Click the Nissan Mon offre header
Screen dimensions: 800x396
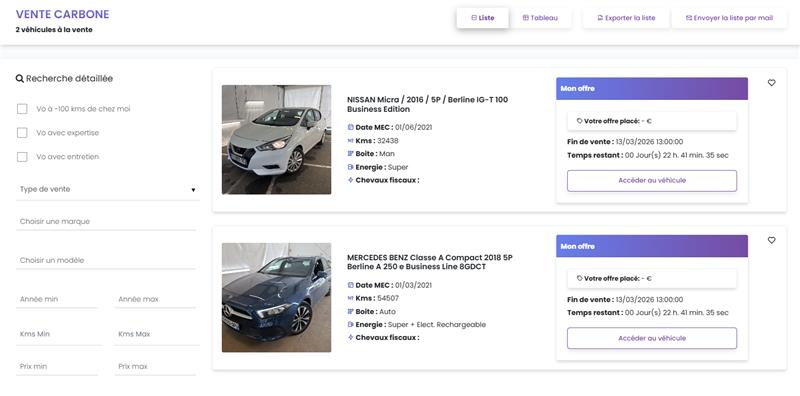[x=652, y=89]
